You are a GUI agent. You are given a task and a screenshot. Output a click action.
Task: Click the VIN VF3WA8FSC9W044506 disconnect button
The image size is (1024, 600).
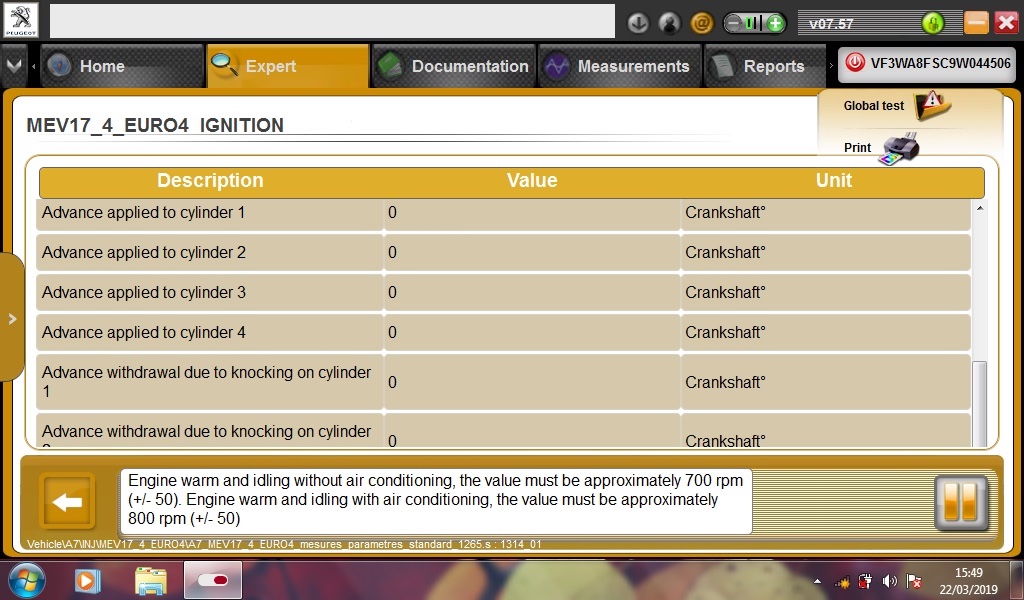tap(927, 63)
